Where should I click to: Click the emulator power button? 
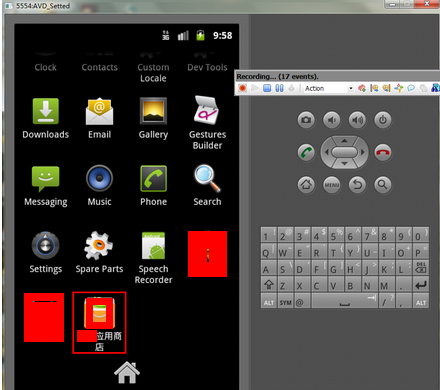383,120
